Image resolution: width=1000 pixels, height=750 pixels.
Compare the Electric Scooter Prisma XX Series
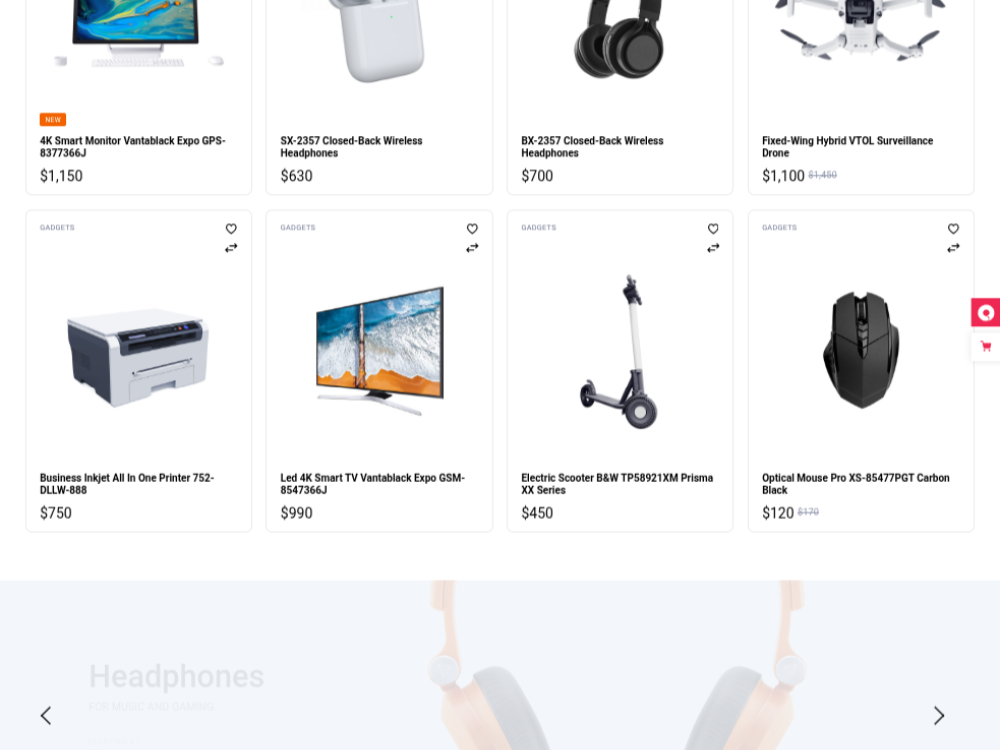713,247
